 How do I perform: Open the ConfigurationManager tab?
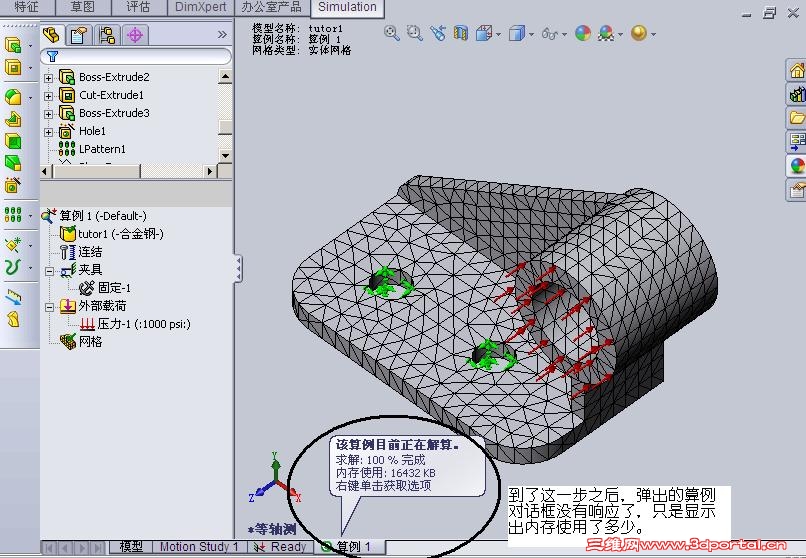tap(107, 35)
